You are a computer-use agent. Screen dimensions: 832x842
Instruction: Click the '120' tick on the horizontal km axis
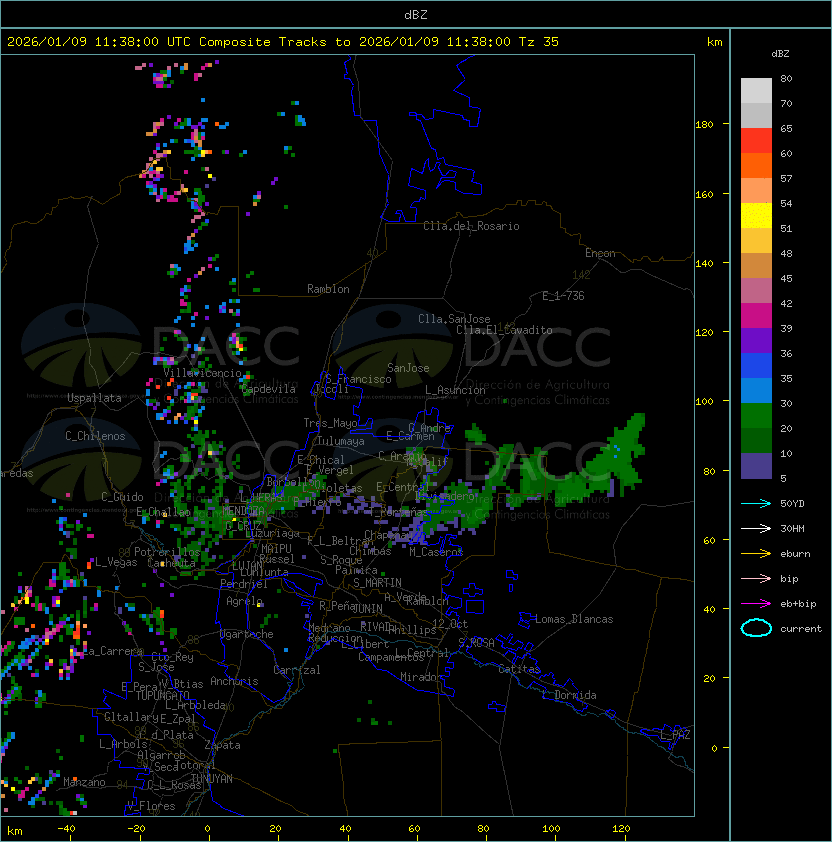[621, 829]
